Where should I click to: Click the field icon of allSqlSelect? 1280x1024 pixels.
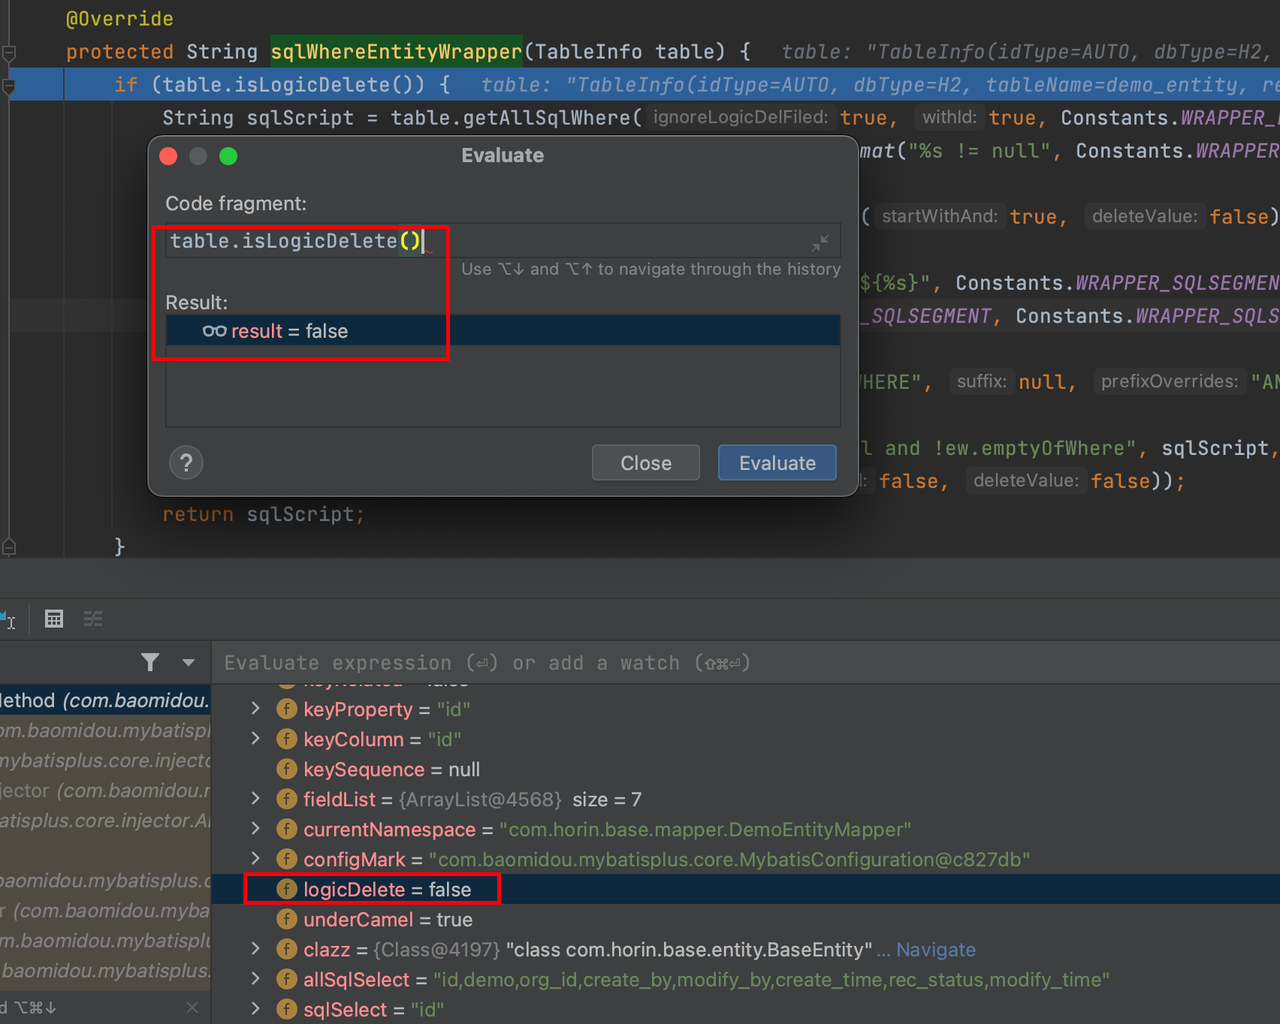[287, 979]
